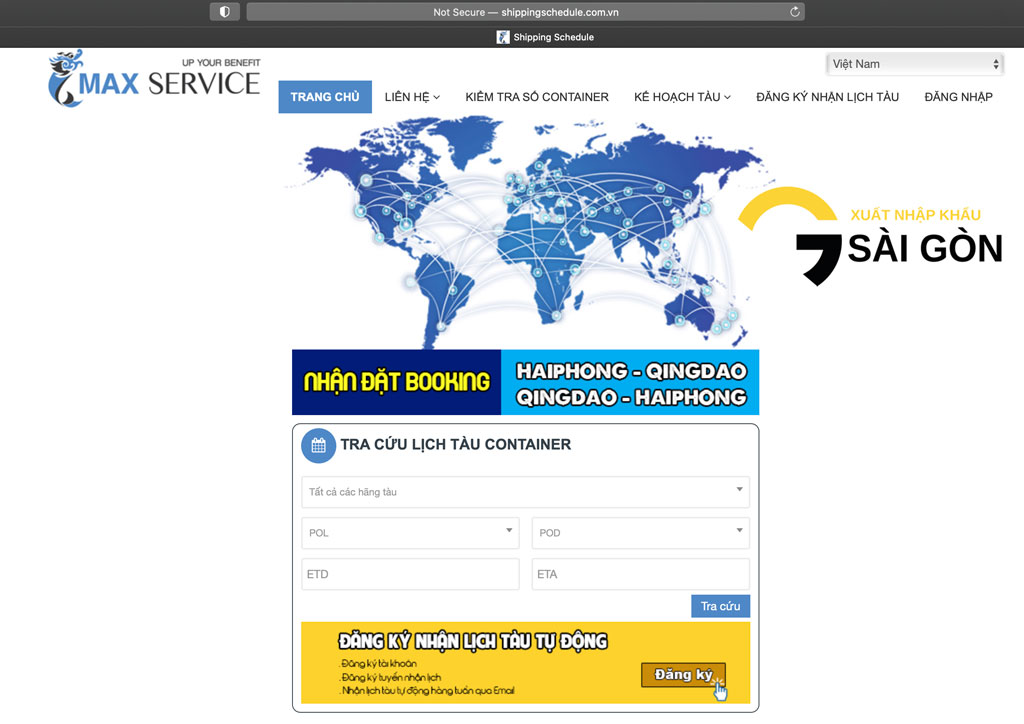Viewport: 1024px width, 724px height.
Task: Click the yellow Đăng ký button
Action: [683, 675]
